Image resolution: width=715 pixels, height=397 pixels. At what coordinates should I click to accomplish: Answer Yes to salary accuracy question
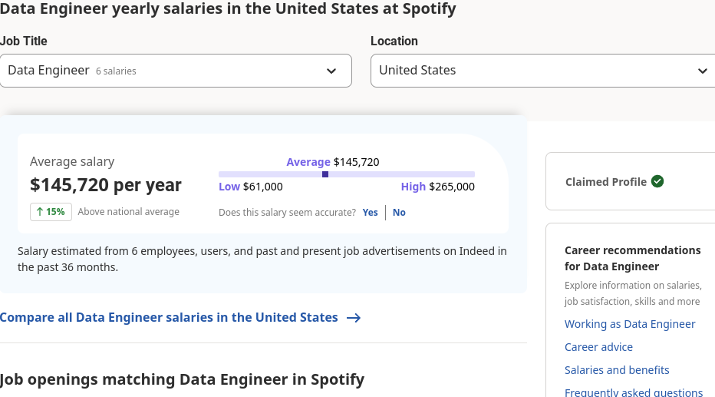click(370, 212)
